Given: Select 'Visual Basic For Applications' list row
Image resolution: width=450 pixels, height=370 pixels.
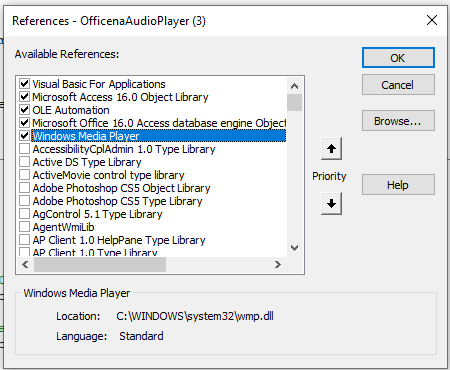Looking at the screenshot, I should pyautogui.click(x=99, y=84).
